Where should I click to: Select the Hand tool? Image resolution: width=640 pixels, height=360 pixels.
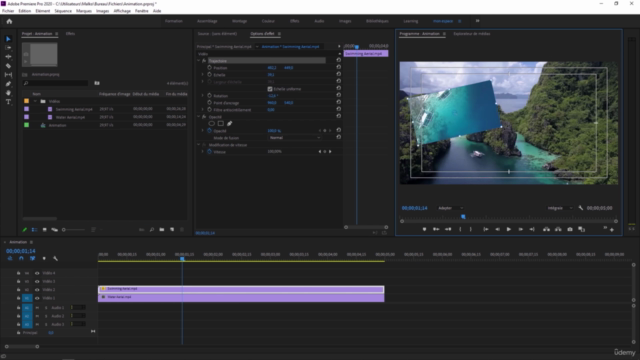pos(8,93)
